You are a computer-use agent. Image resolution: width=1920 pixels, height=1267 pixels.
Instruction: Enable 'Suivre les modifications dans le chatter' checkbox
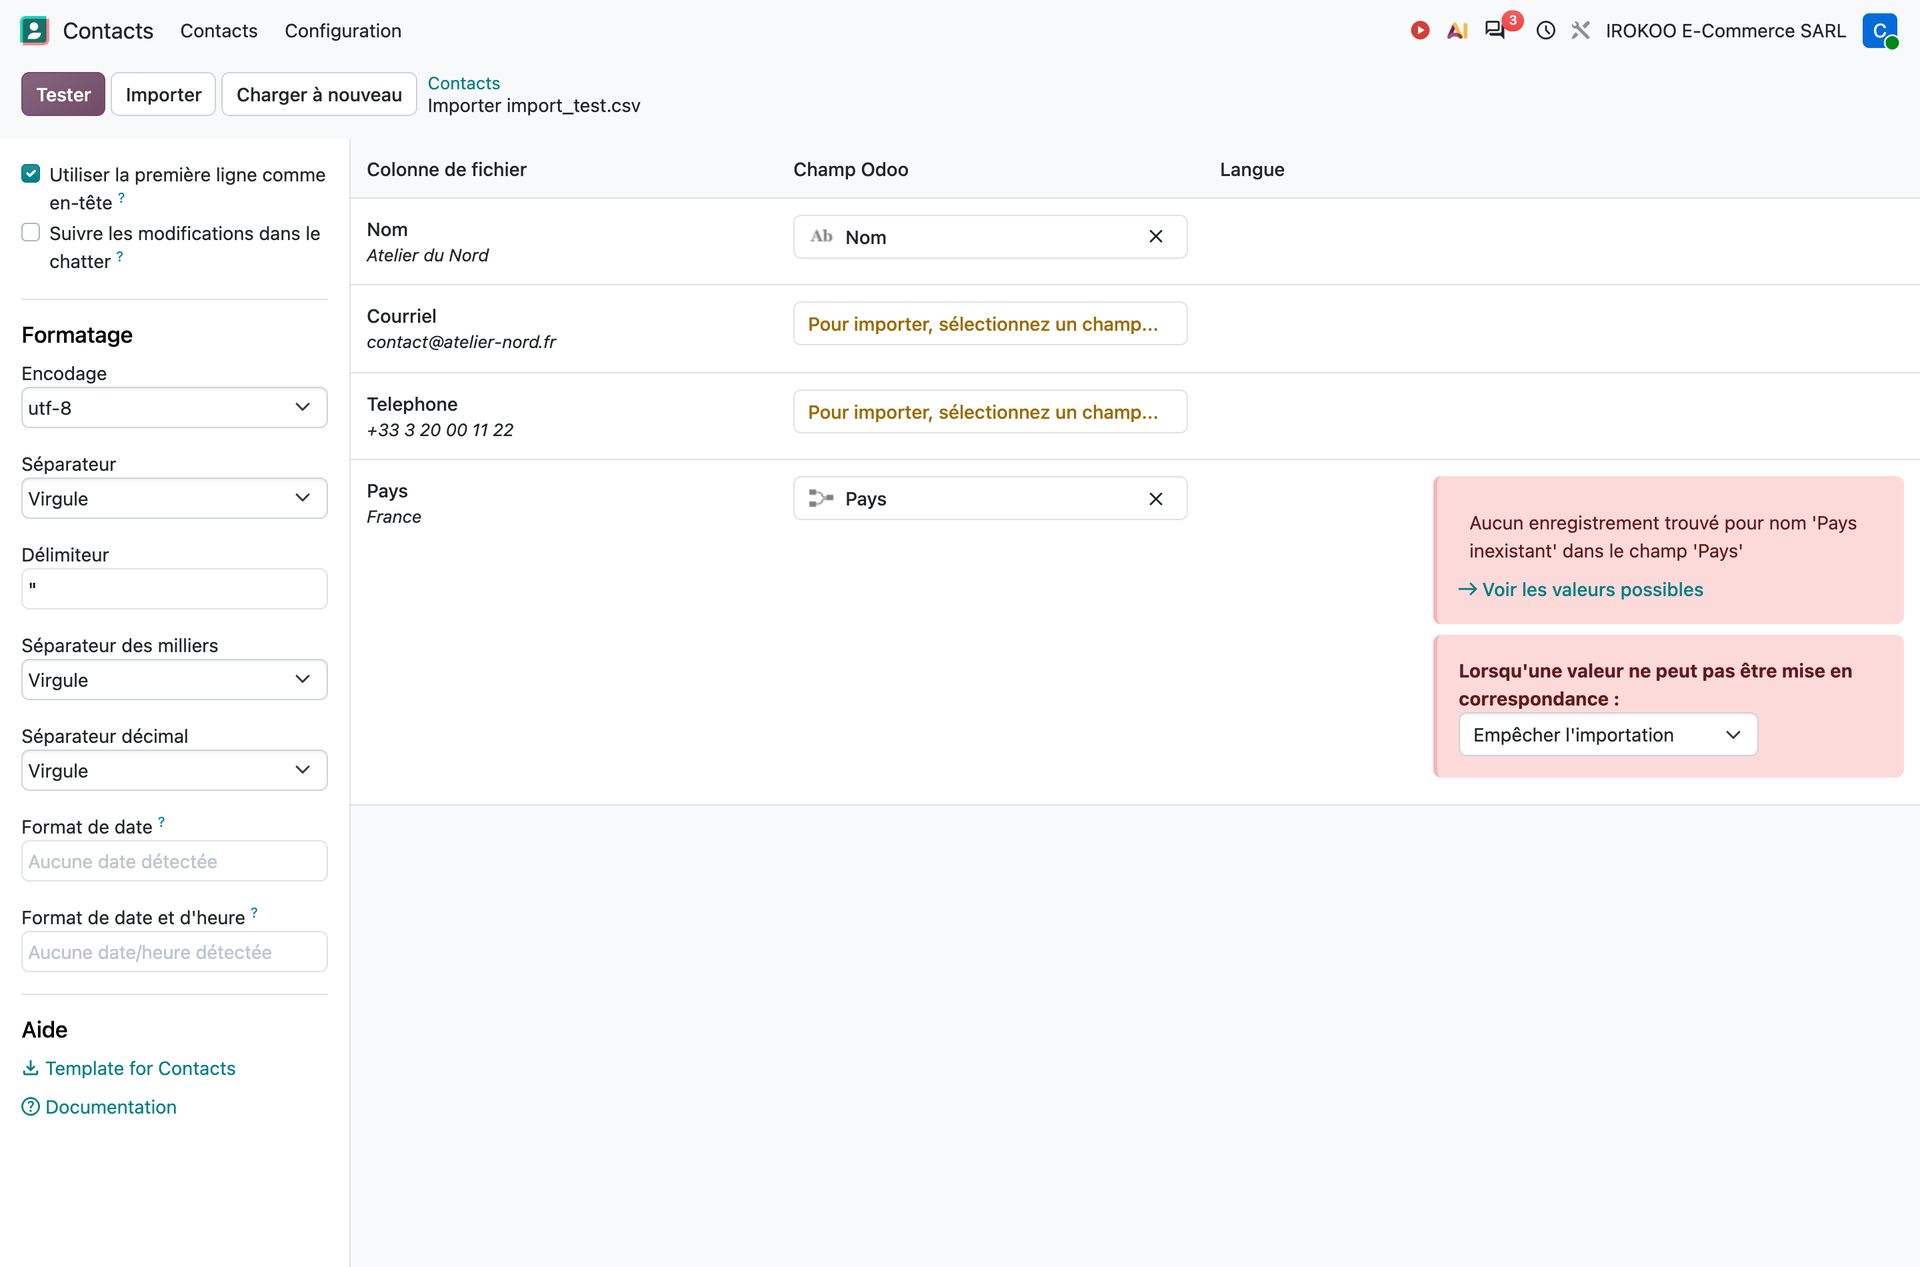tap(31, 233)
